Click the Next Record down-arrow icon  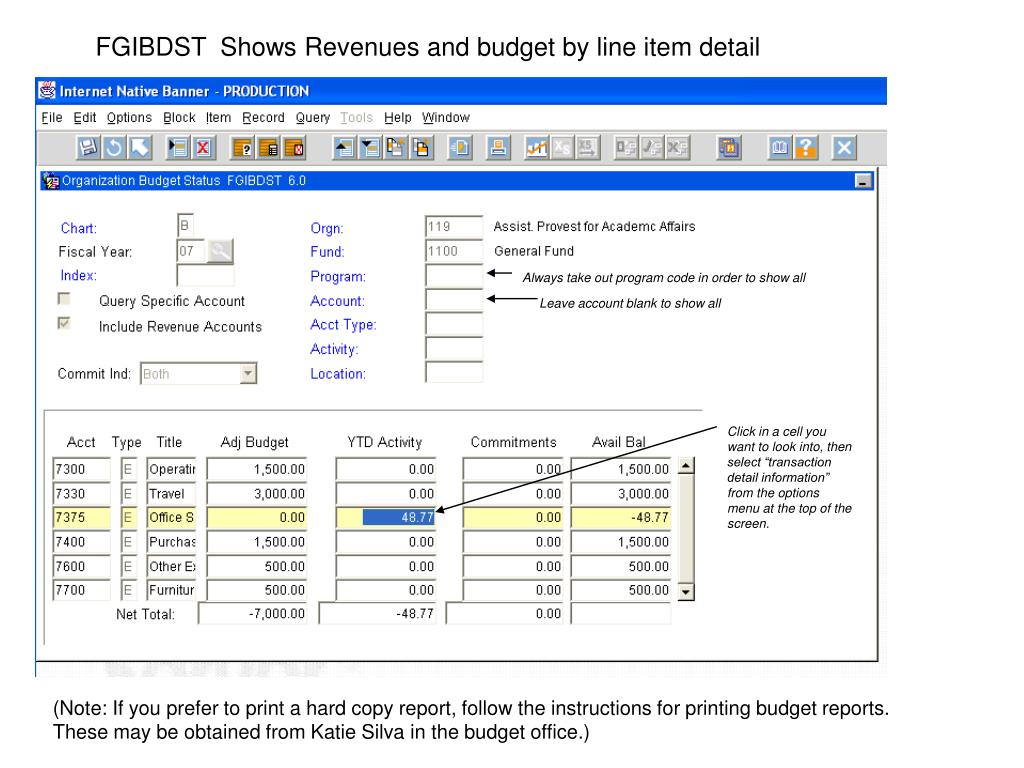pos(370,148)
